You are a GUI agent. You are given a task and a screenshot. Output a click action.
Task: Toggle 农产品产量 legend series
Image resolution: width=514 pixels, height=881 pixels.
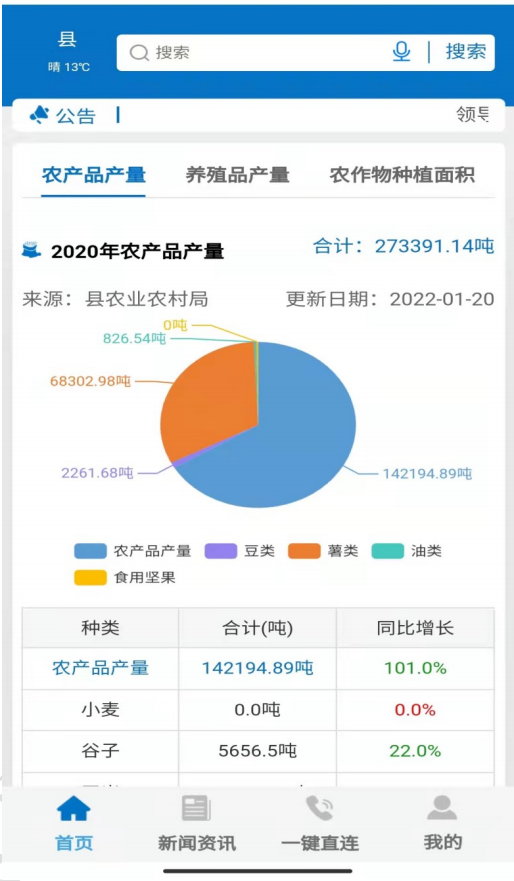tap(133, 551)
